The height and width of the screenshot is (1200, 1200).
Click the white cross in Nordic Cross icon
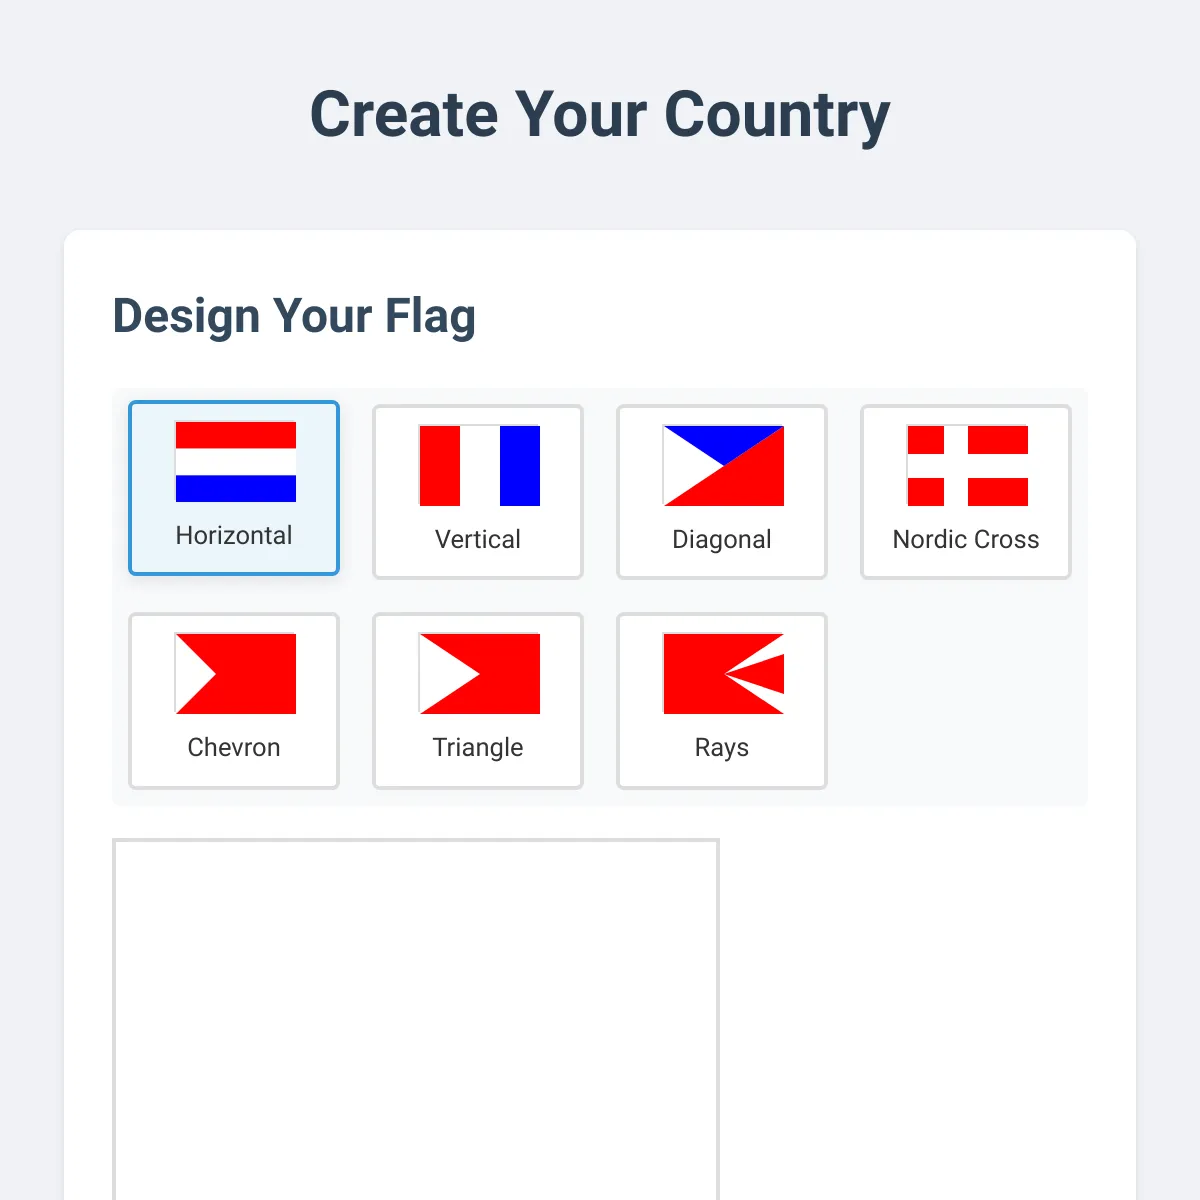coord(956,466)
